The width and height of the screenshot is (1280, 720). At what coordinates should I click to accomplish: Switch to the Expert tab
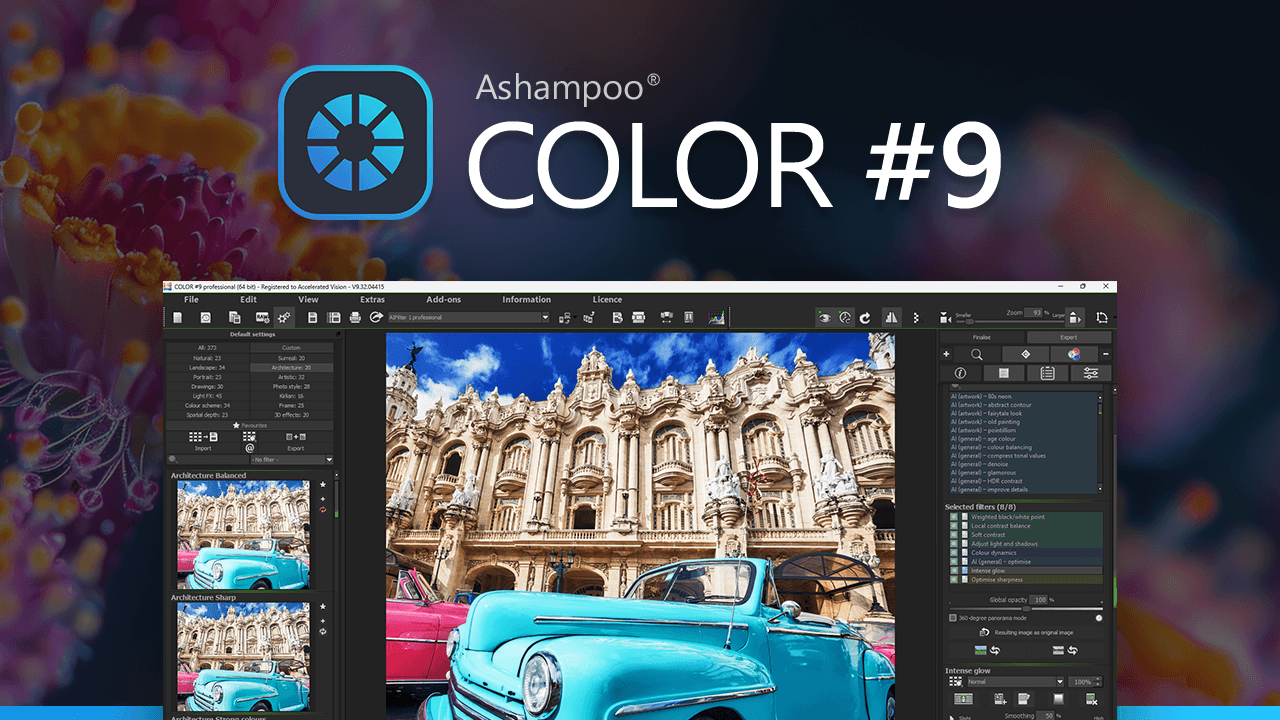click(1068, 338)
